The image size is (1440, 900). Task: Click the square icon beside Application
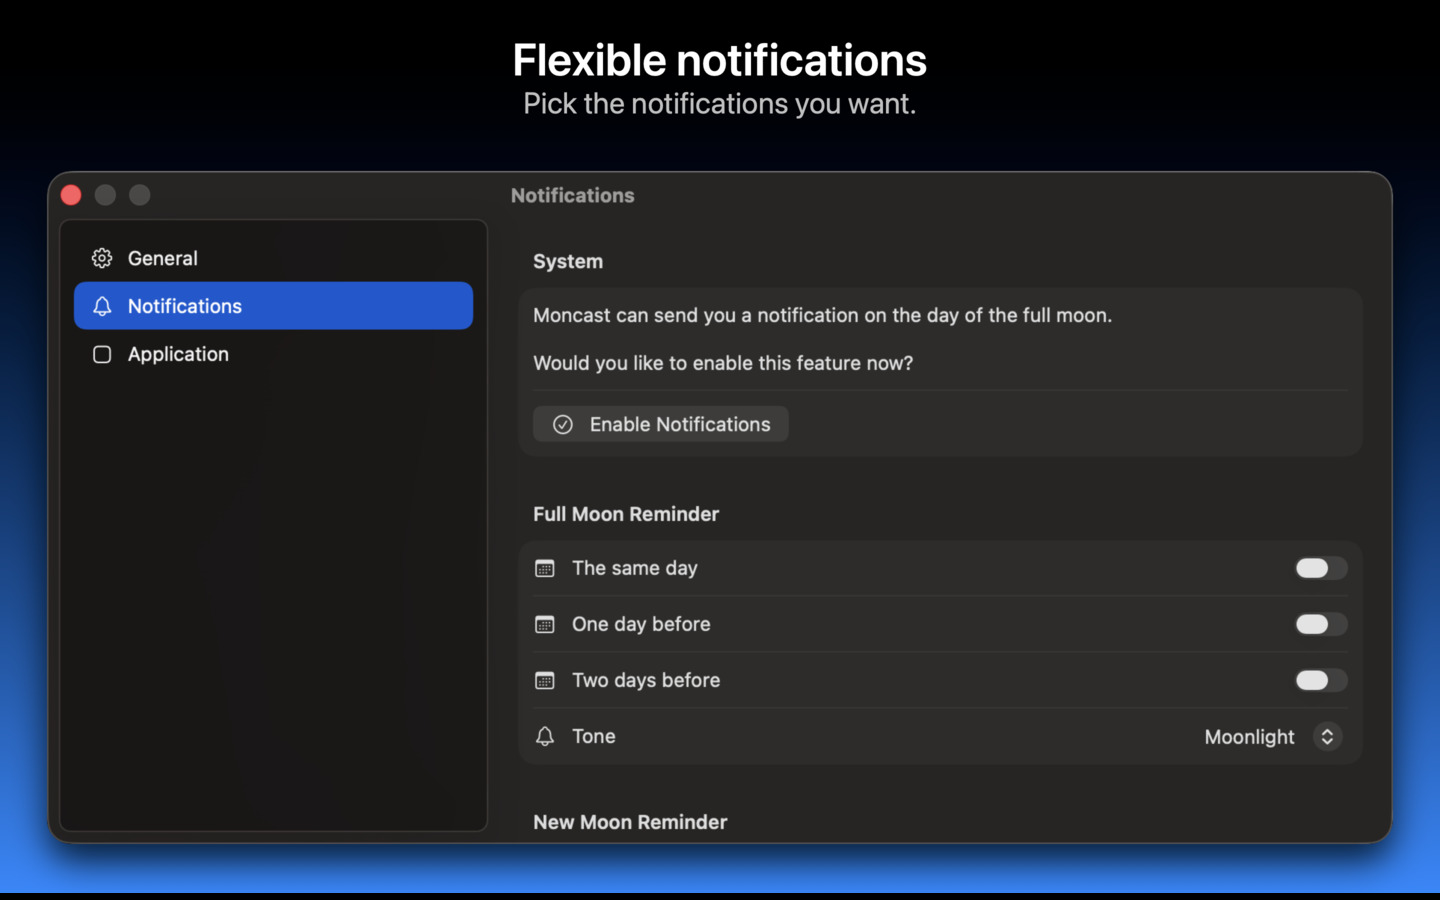(x=102, y=354)
